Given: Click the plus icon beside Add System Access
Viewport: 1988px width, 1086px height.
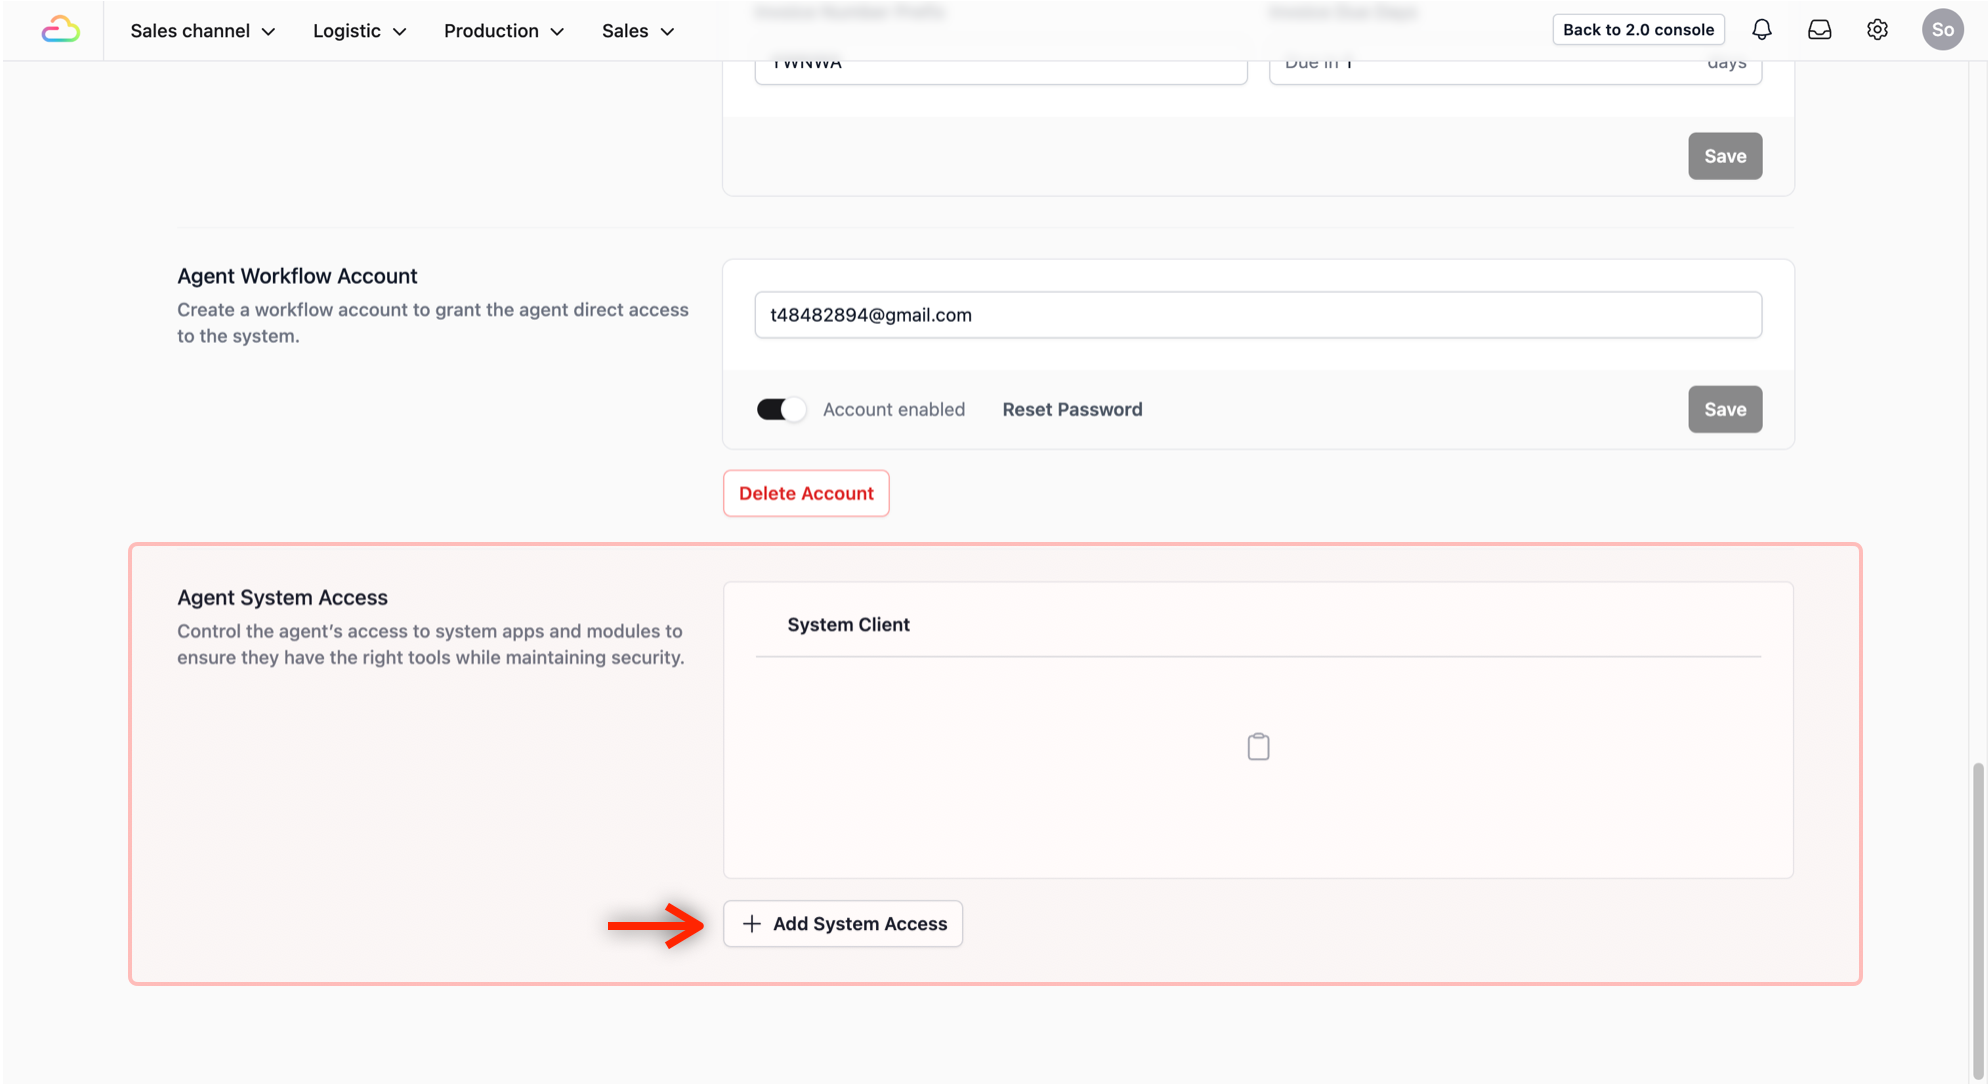Looking at the screenshot, I should coord(752,924).
